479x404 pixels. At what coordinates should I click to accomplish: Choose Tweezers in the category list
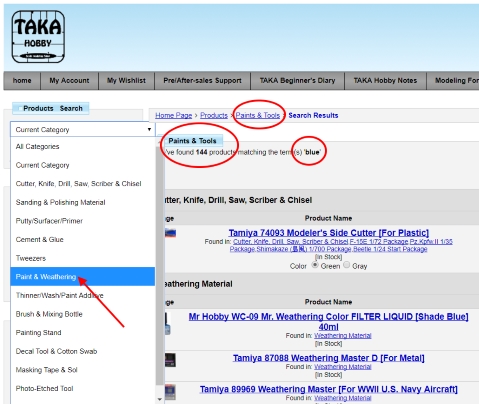(x=83, y=258)
